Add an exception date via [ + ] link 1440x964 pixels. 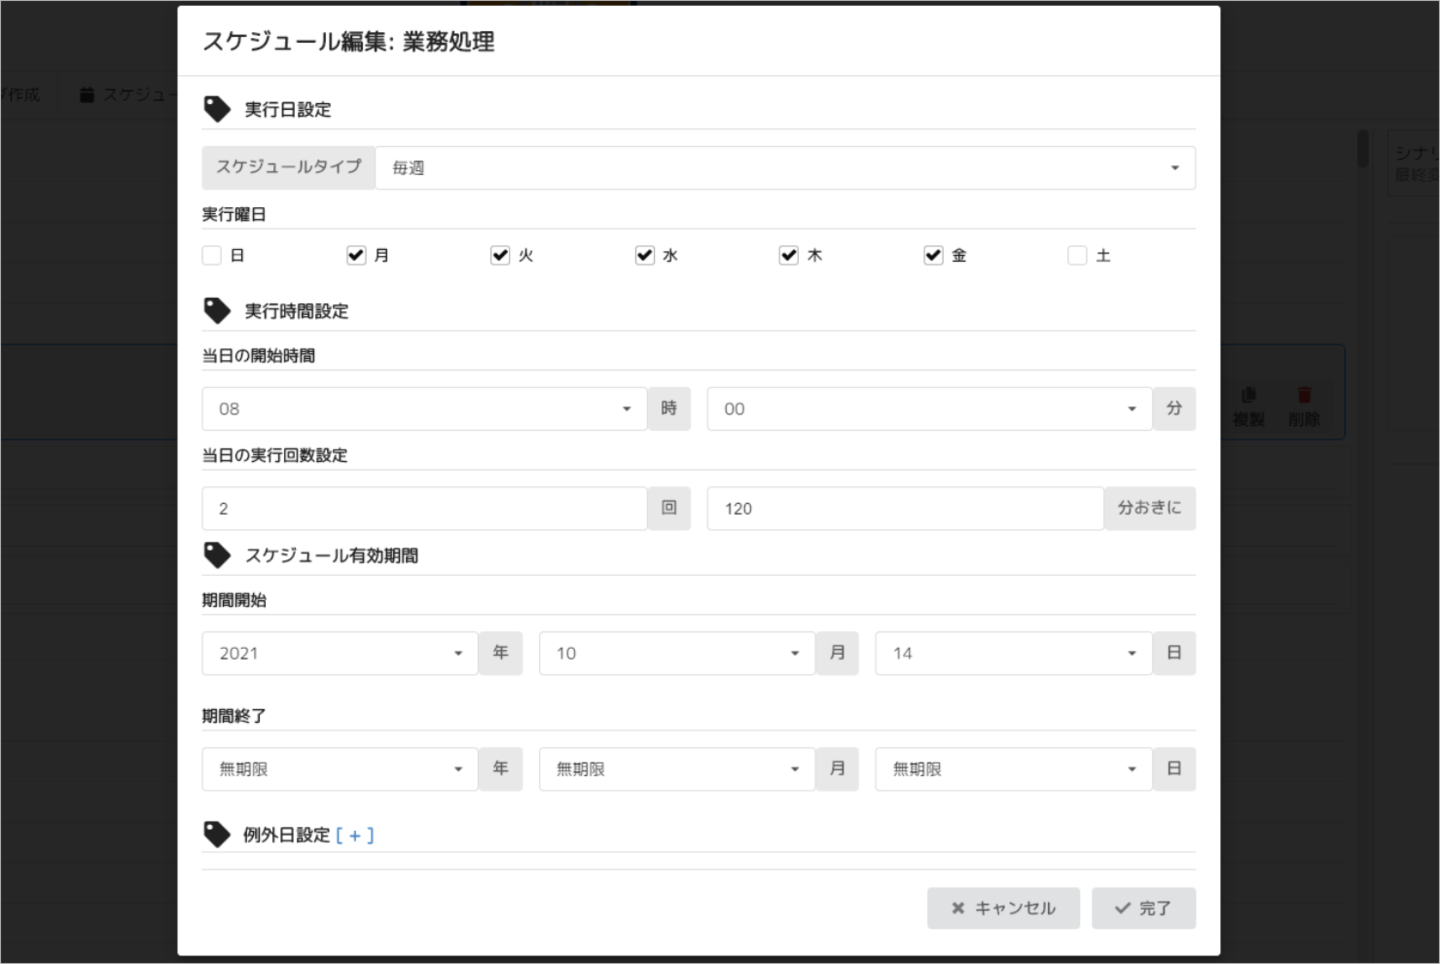coord(355,835)
